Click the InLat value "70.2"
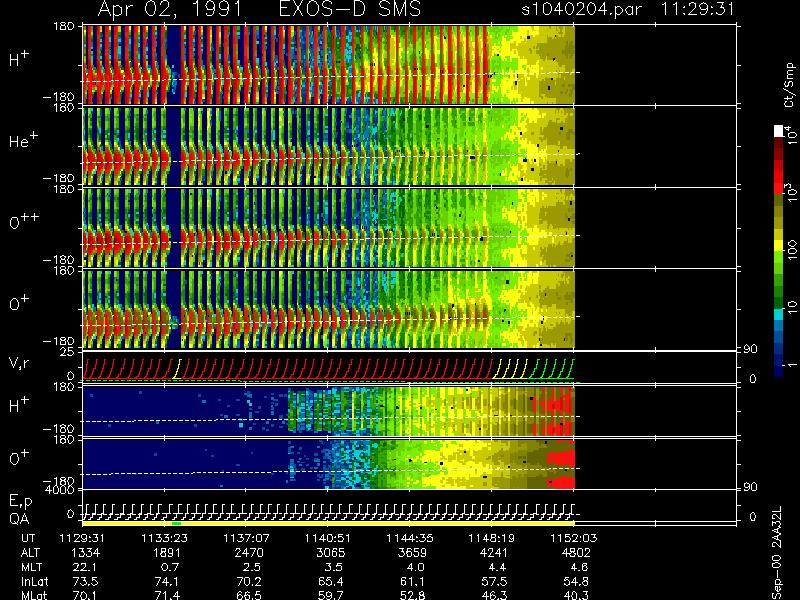The height and width of the screenshot is (600, 800). 249,582
